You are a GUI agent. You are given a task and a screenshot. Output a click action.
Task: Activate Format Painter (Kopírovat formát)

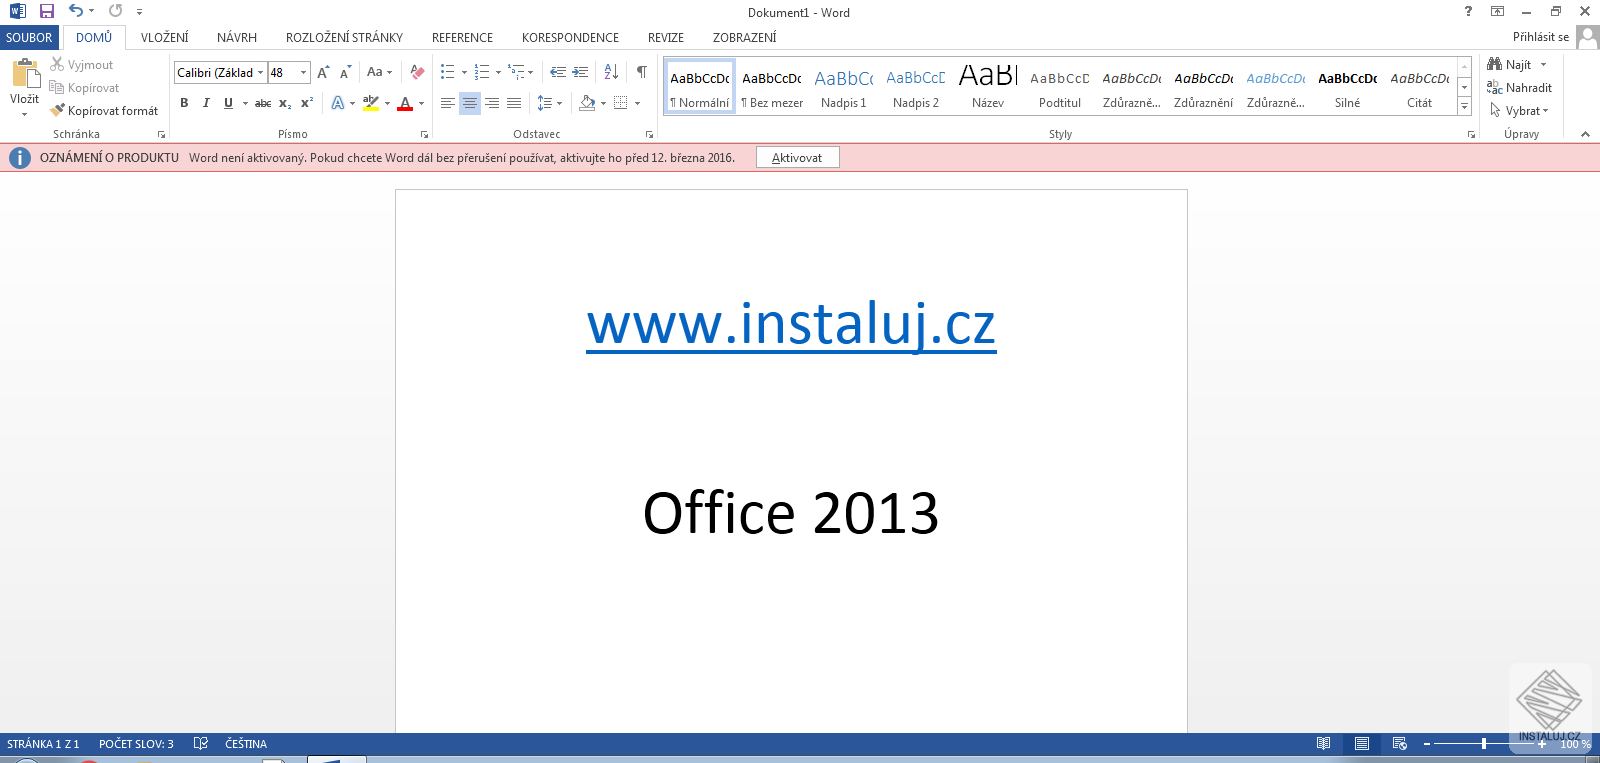[x=104, y=111]
